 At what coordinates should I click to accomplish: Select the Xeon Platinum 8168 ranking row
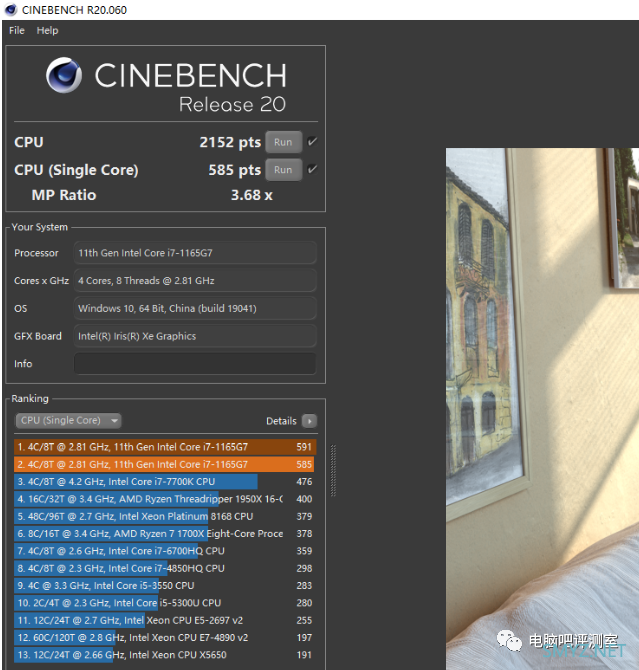pos(165,516)
